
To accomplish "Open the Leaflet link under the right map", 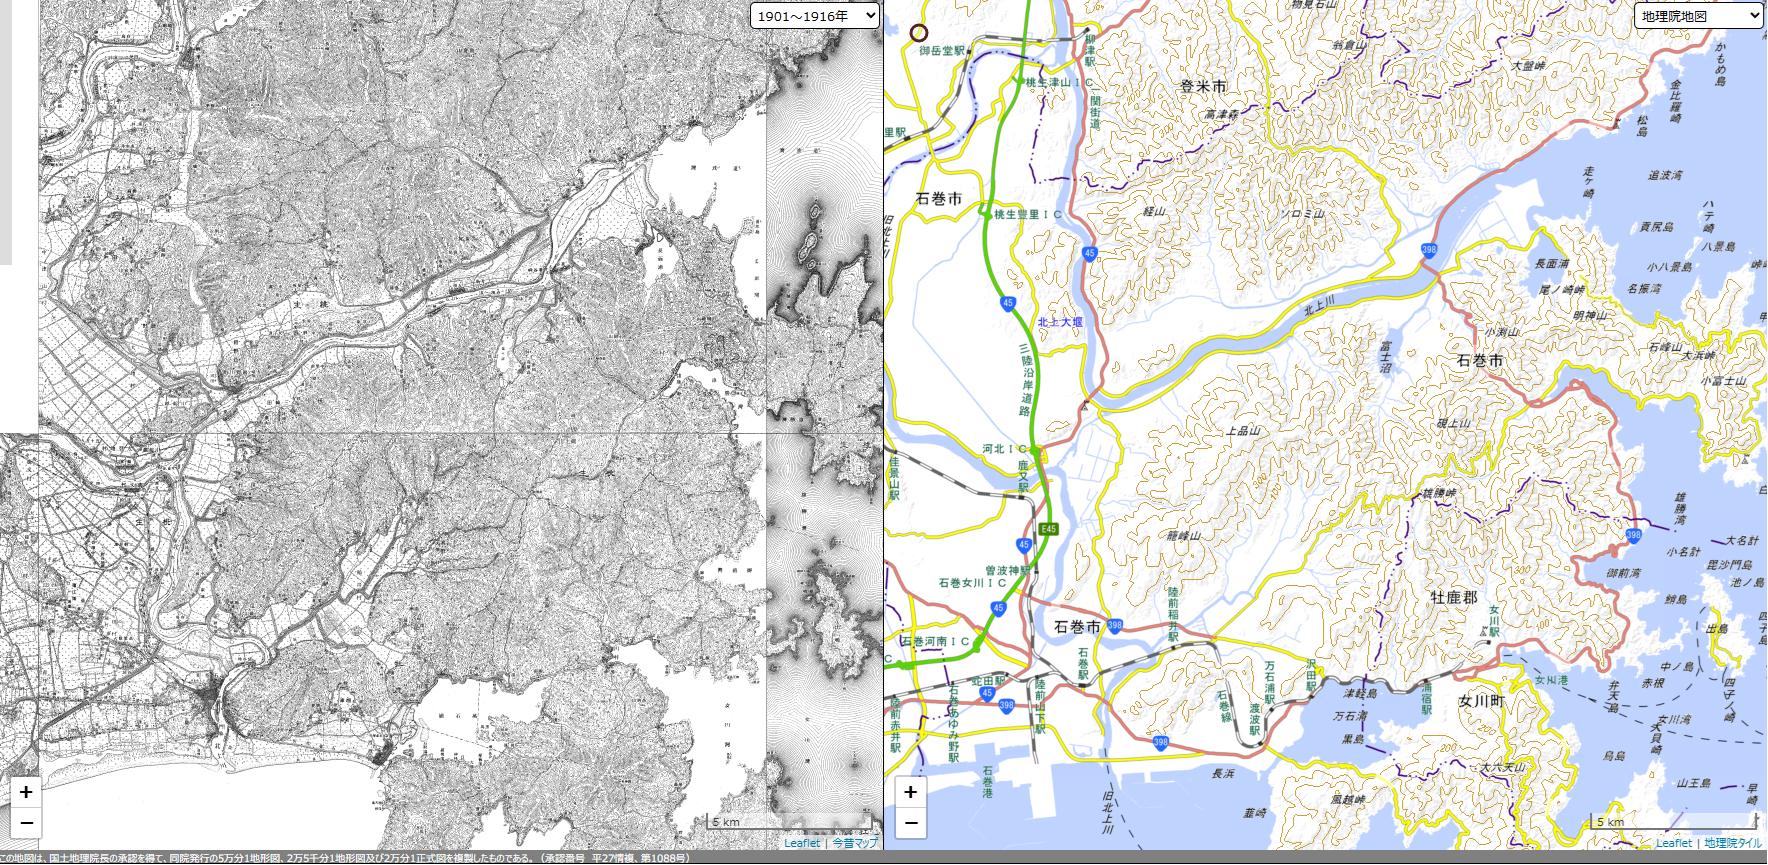I will coord(1674,843).
